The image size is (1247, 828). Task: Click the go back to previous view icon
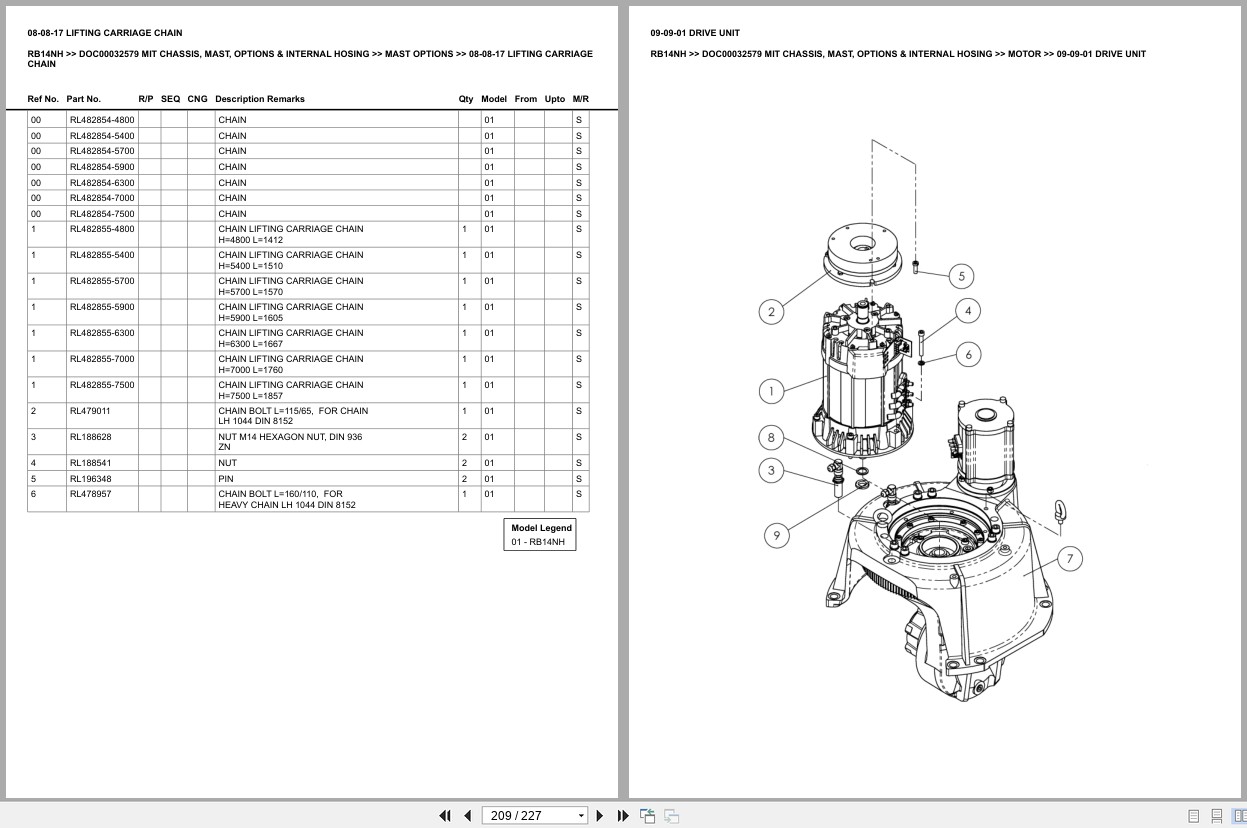tap(648, 816)
